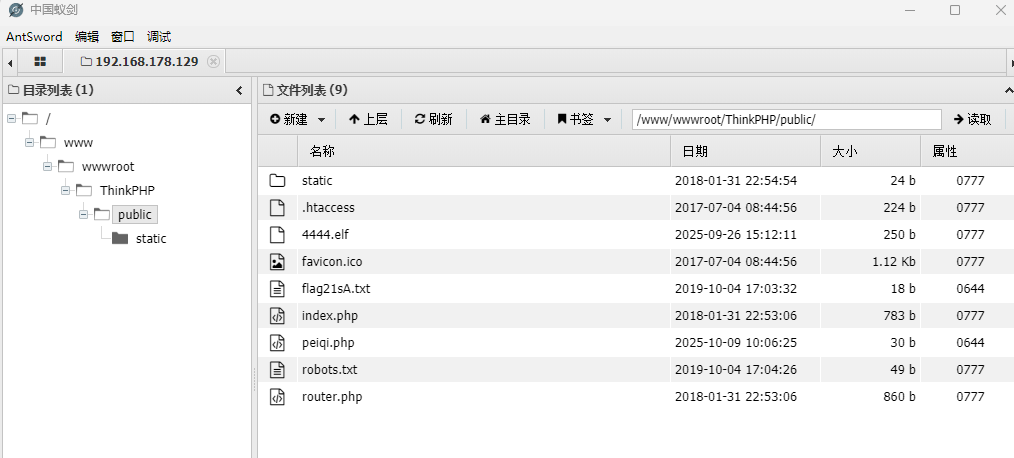This screenshot has width=1014, height=458.
Task: Click the 4444.elf file icon
Action: tap(277, 234)
